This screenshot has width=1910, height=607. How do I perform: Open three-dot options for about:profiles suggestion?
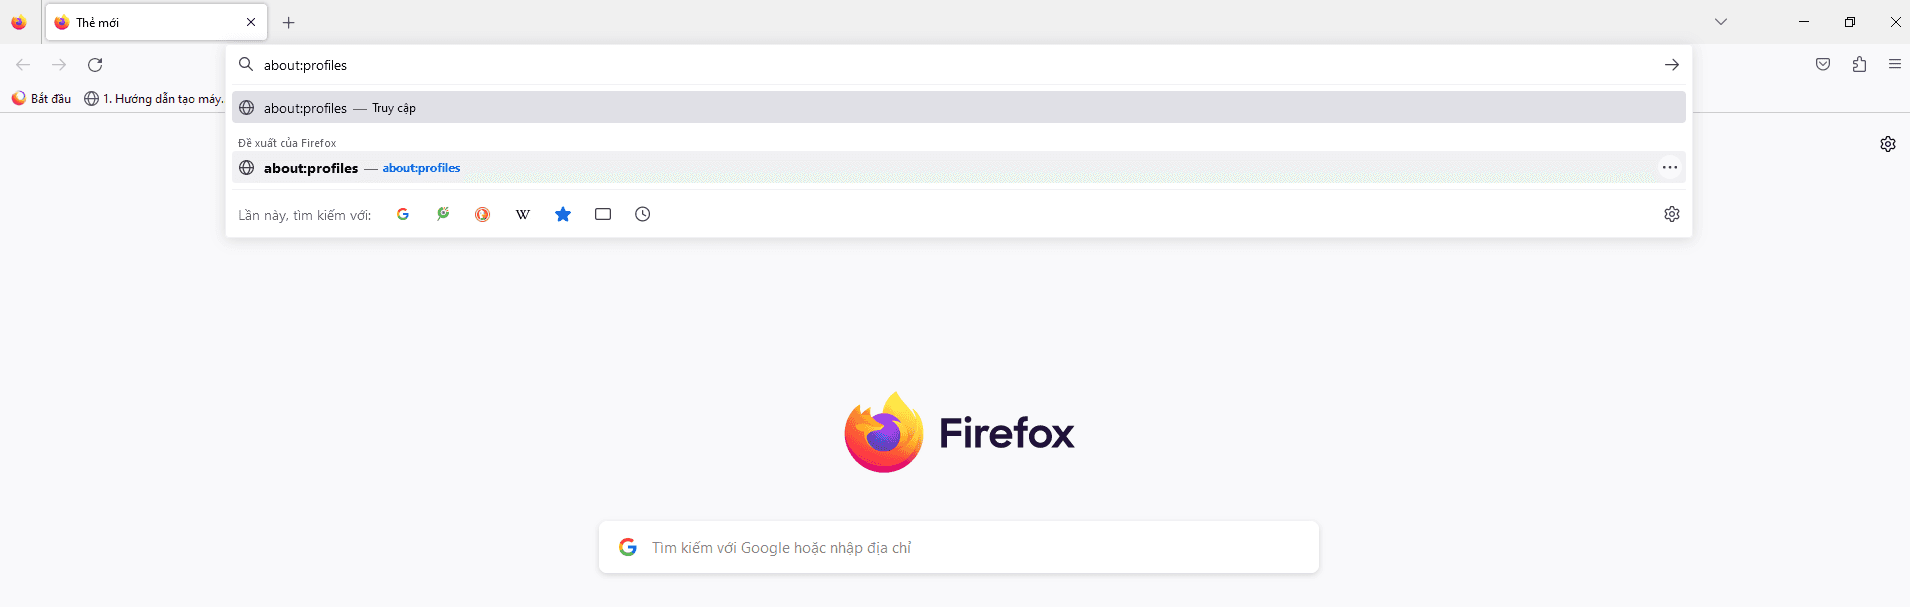1670,167
